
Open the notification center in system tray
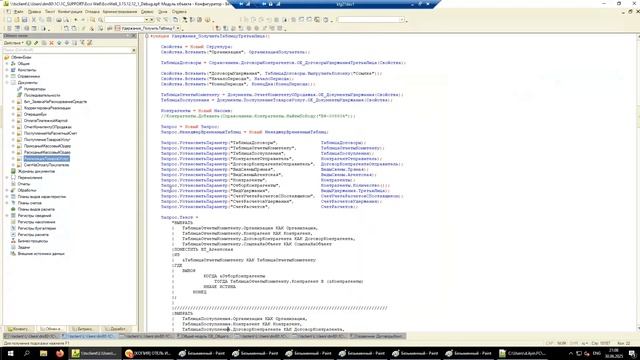pyautogui.click(x=632, y=353)
